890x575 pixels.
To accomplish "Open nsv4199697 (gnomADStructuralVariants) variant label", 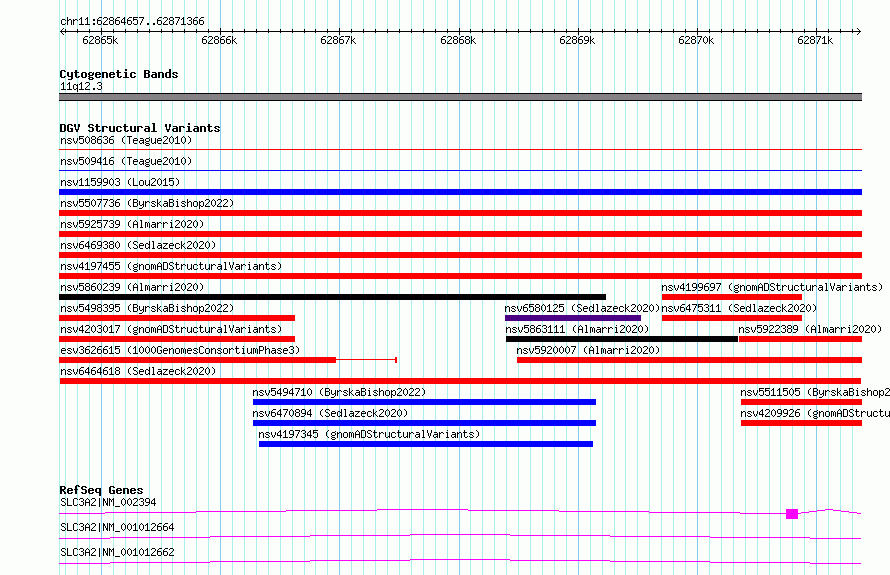I will pyautogui.click(x=772, y=287).
